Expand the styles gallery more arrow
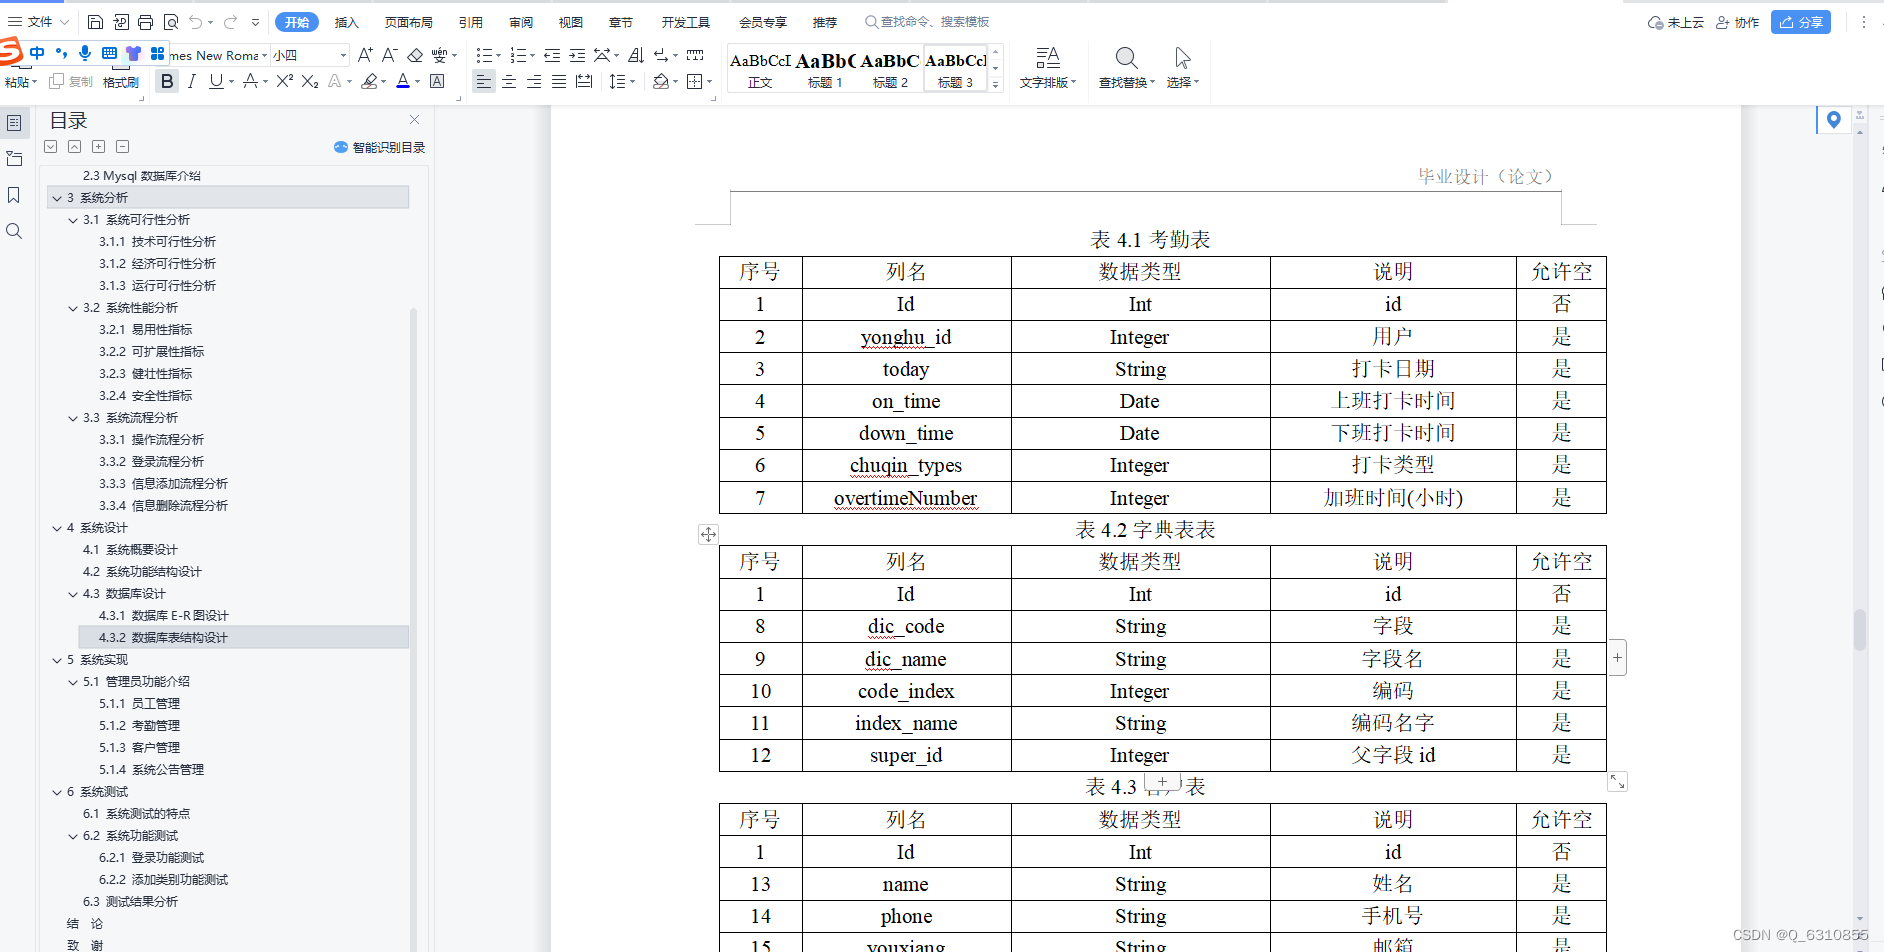The image size is (1884, 952). pos(995,85)
